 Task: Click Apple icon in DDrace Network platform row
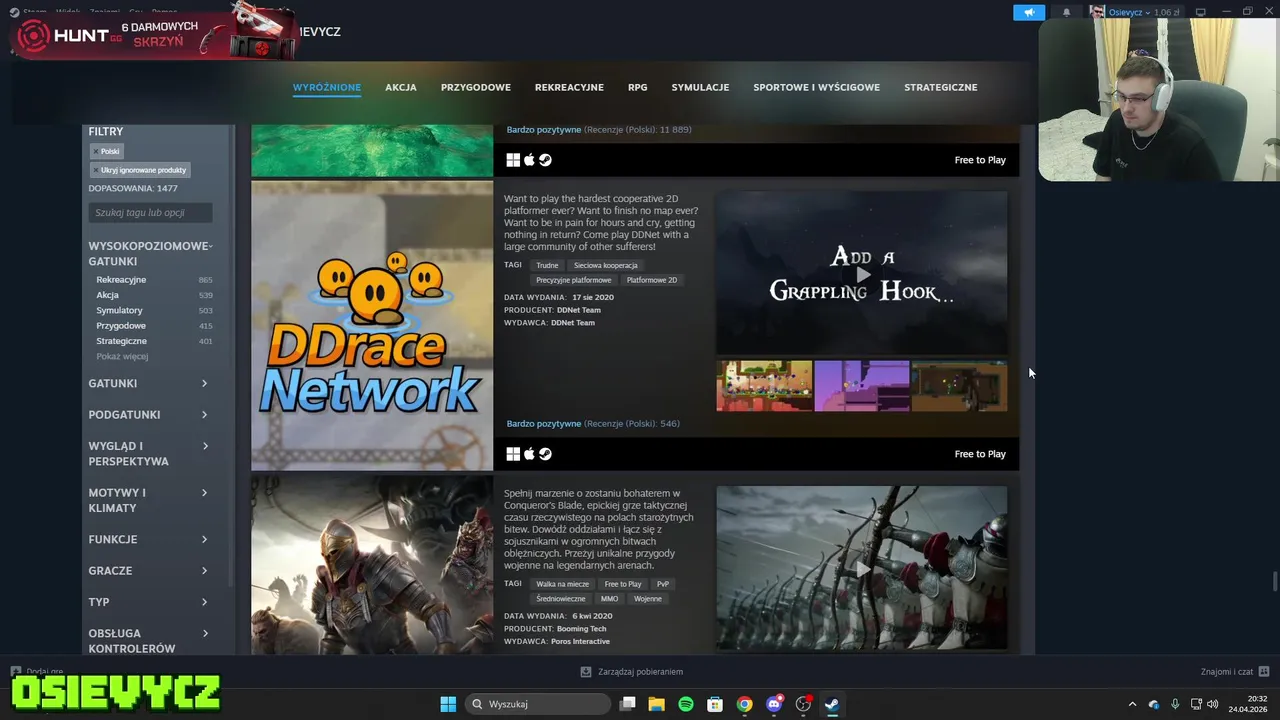(529, 454)
